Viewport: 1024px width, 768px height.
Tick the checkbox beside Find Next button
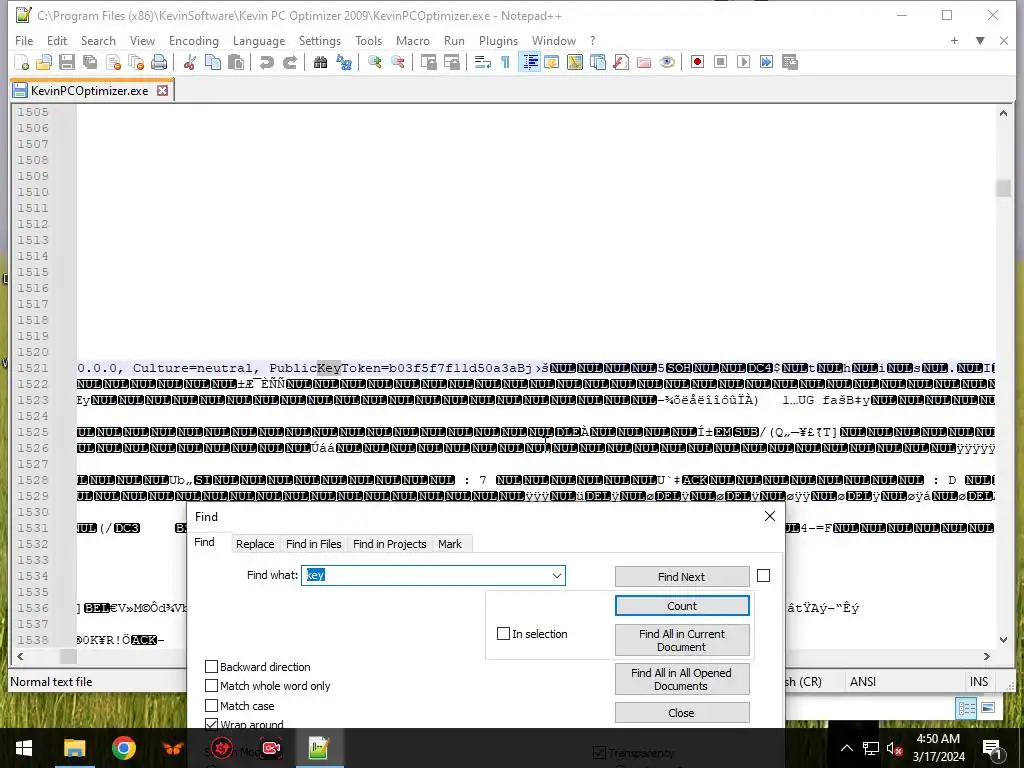(763, 575)
